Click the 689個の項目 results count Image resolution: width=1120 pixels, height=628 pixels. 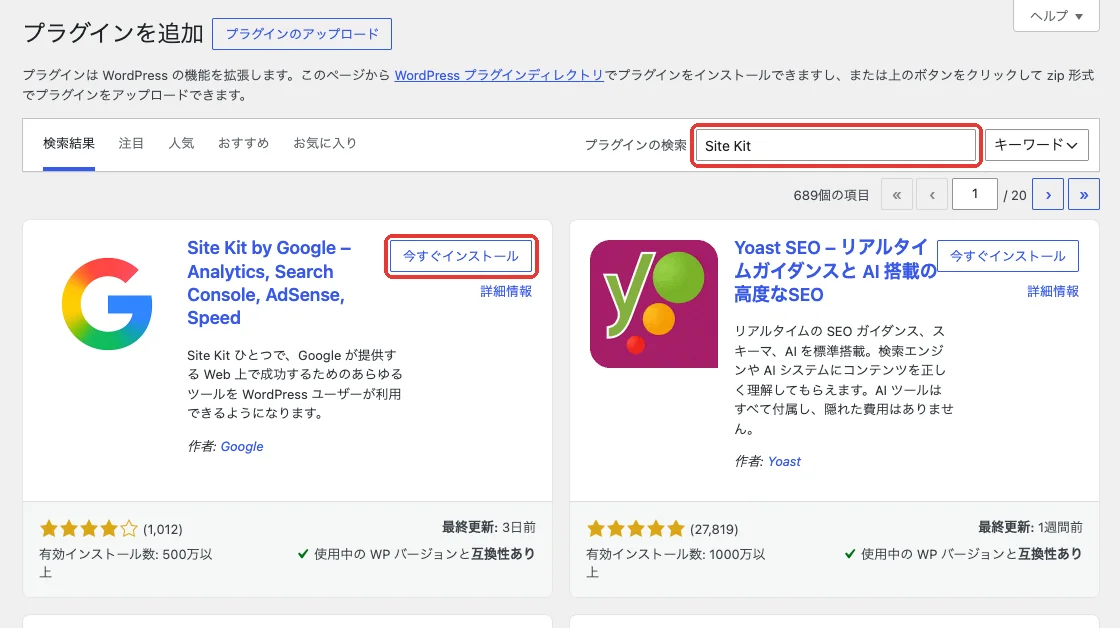tap(831, 195)
